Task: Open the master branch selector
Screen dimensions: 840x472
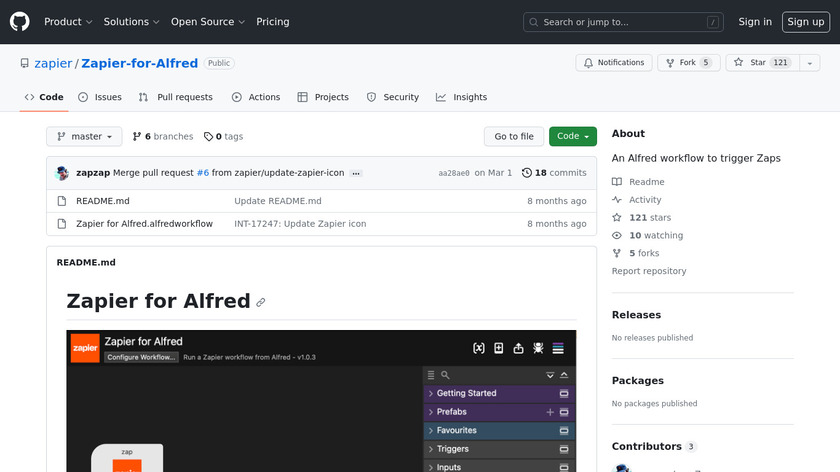Action: 84,137
